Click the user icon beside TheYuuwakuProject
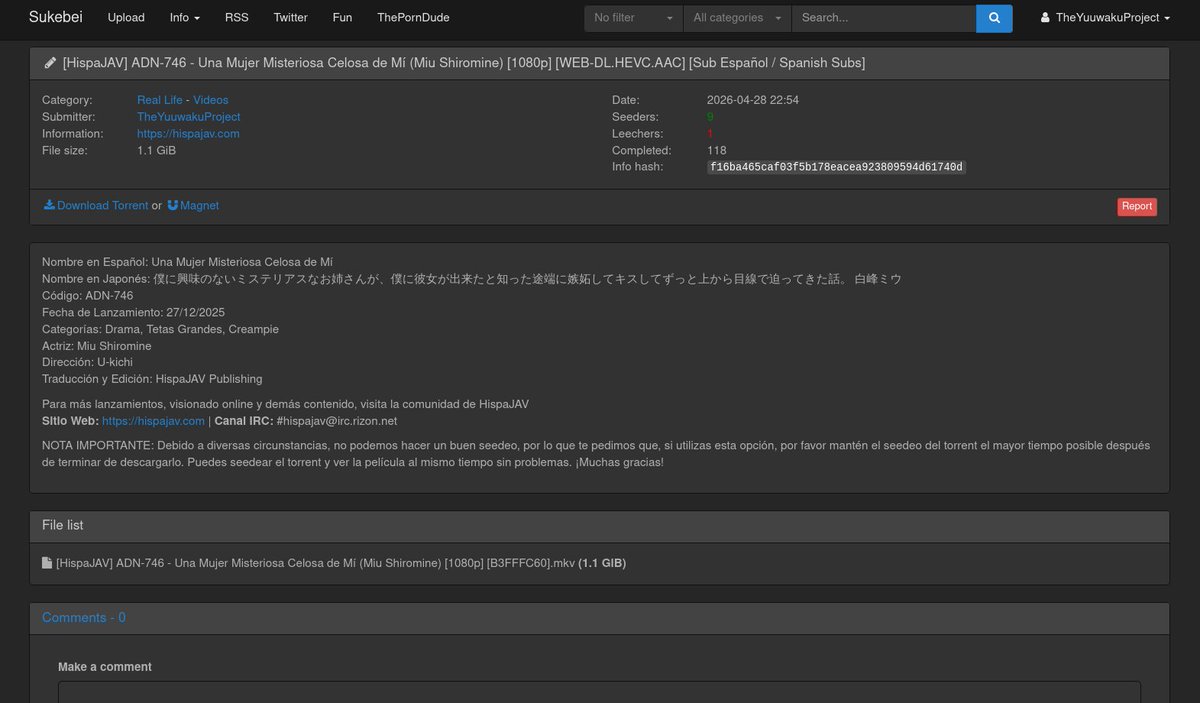 tap(1045, 18)
